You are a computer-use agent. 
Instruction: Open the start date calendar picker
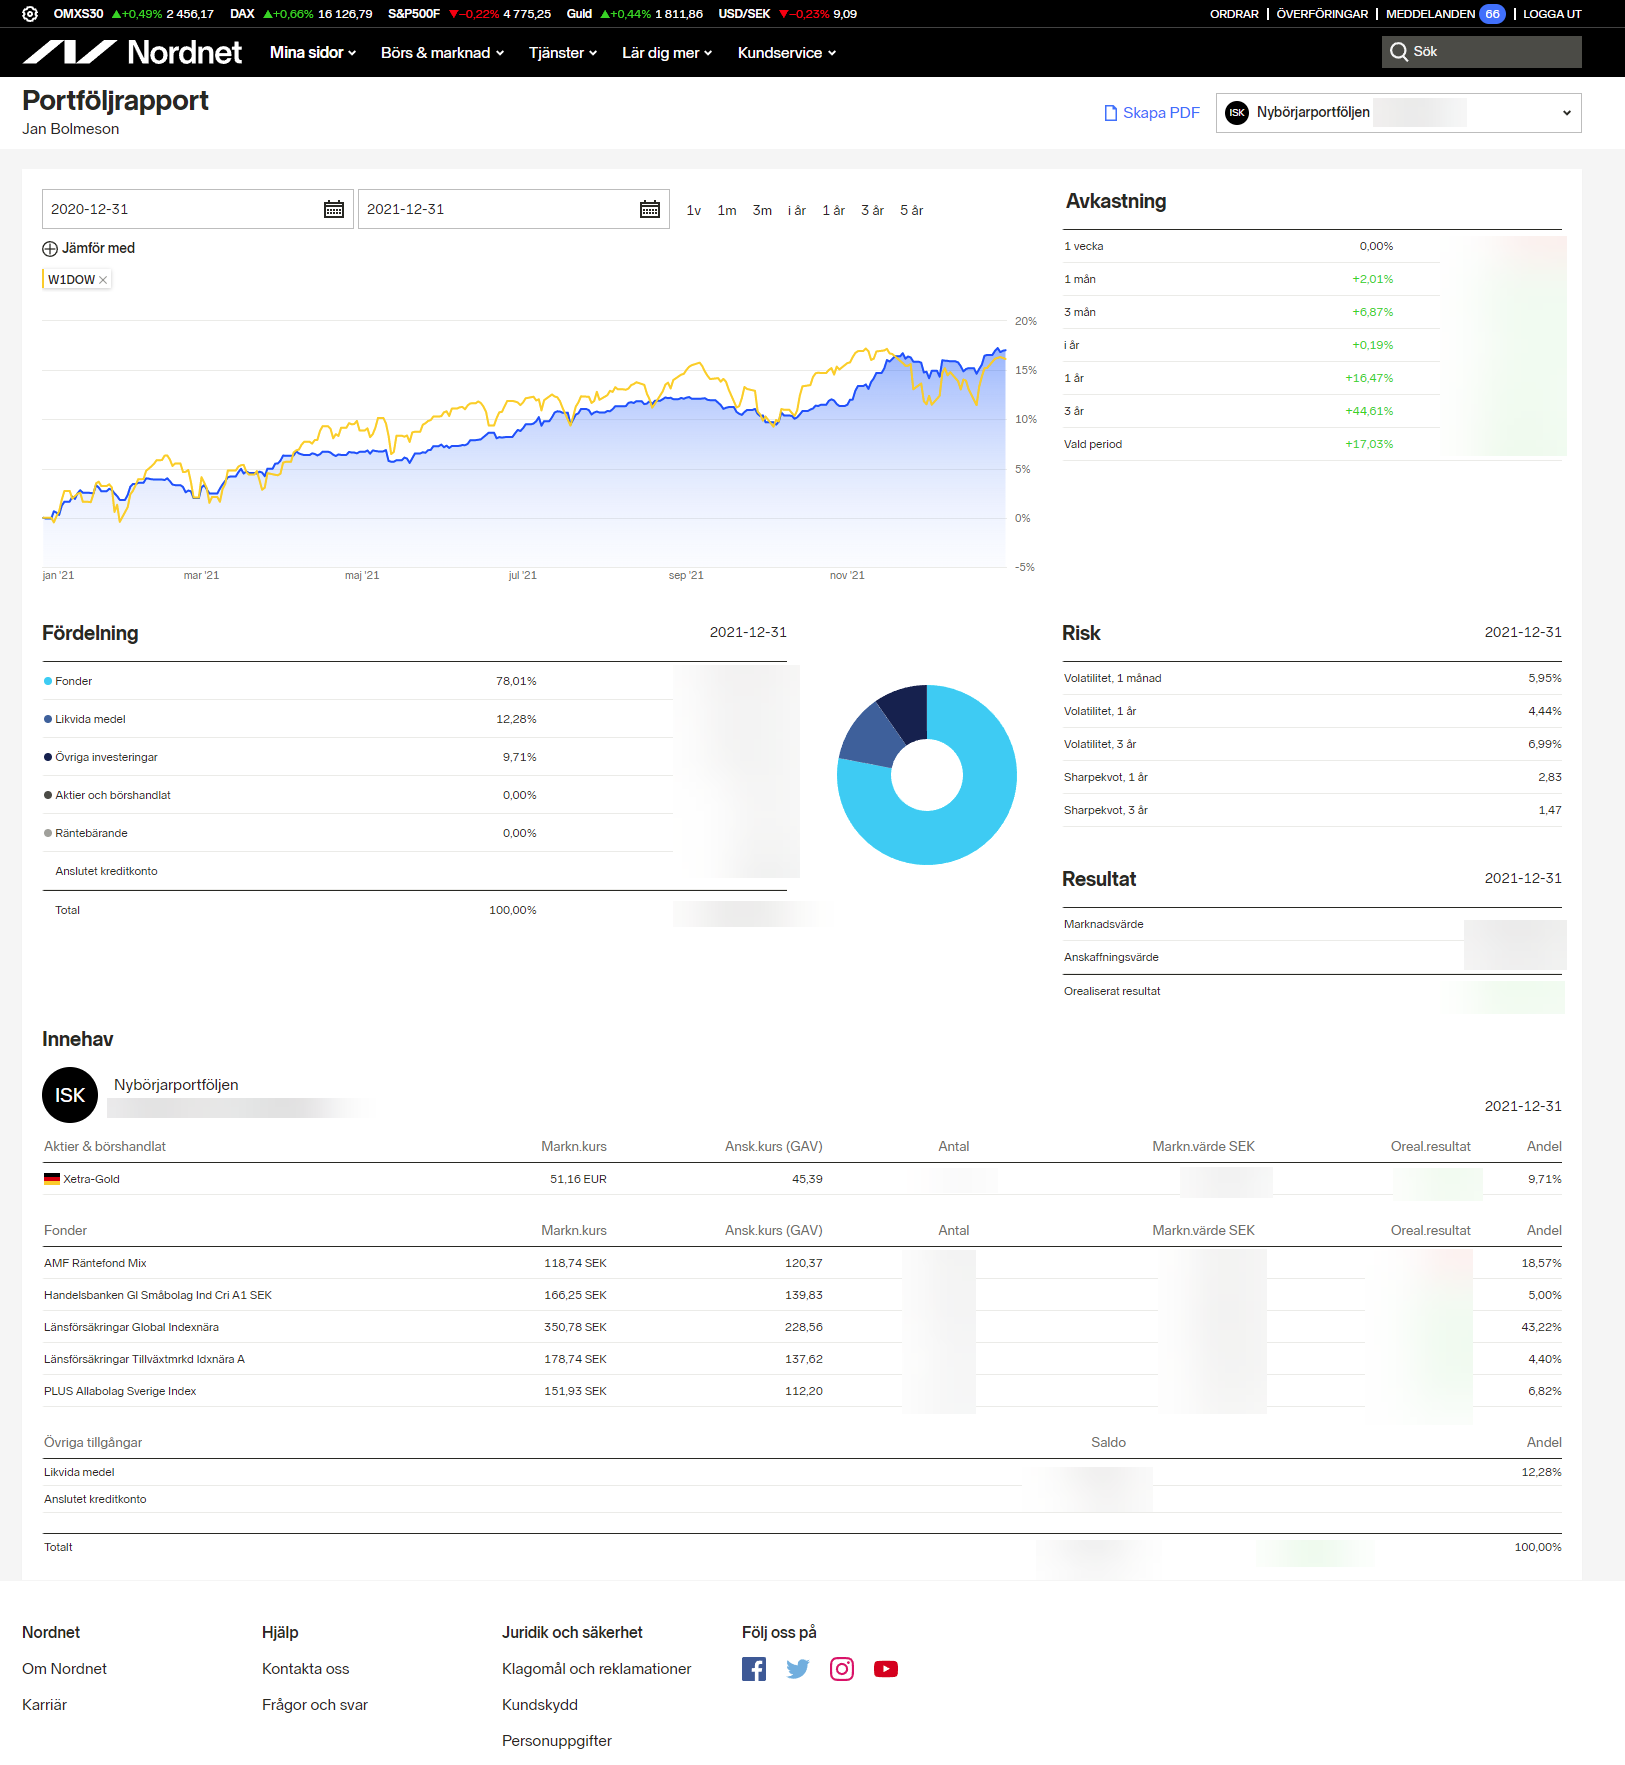click(334, 209)
